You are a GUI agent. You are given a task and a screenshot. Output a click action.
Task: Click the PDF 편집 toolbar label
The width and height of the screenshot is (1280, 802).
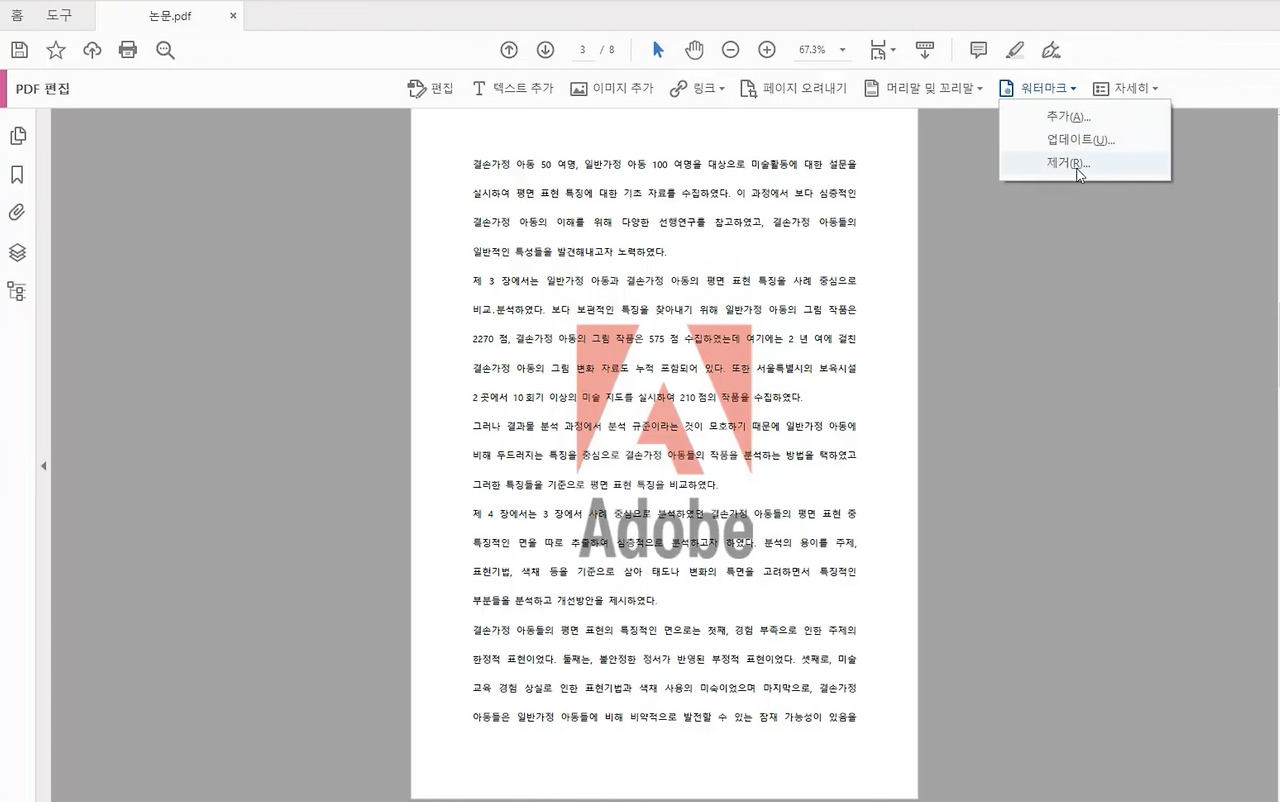(43, 89)
